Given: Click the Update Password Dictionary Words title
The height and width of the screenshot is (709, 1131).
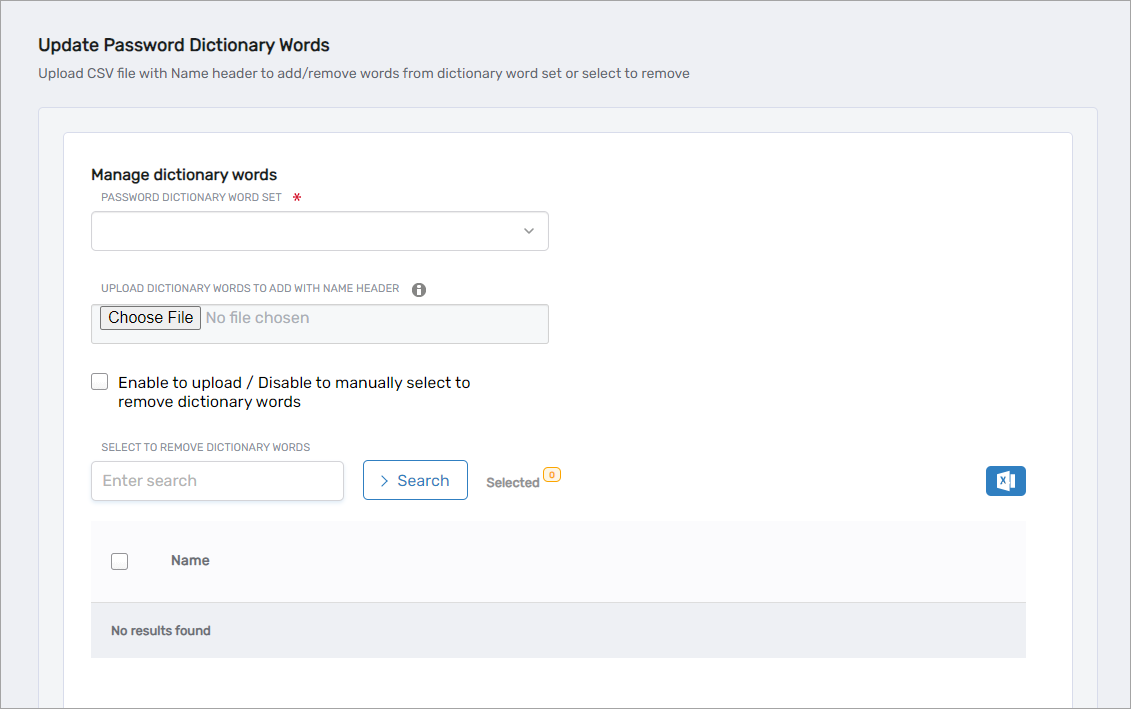Looking at the screenshot, I should (183, 45).
